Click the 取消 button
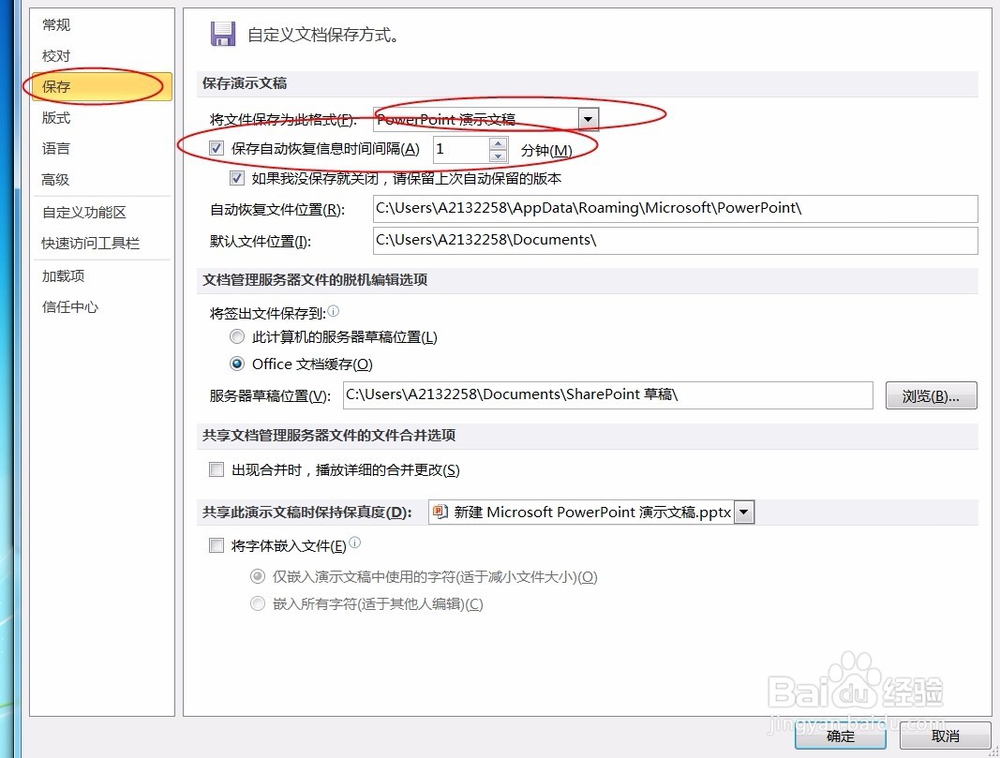 point(945,736)
